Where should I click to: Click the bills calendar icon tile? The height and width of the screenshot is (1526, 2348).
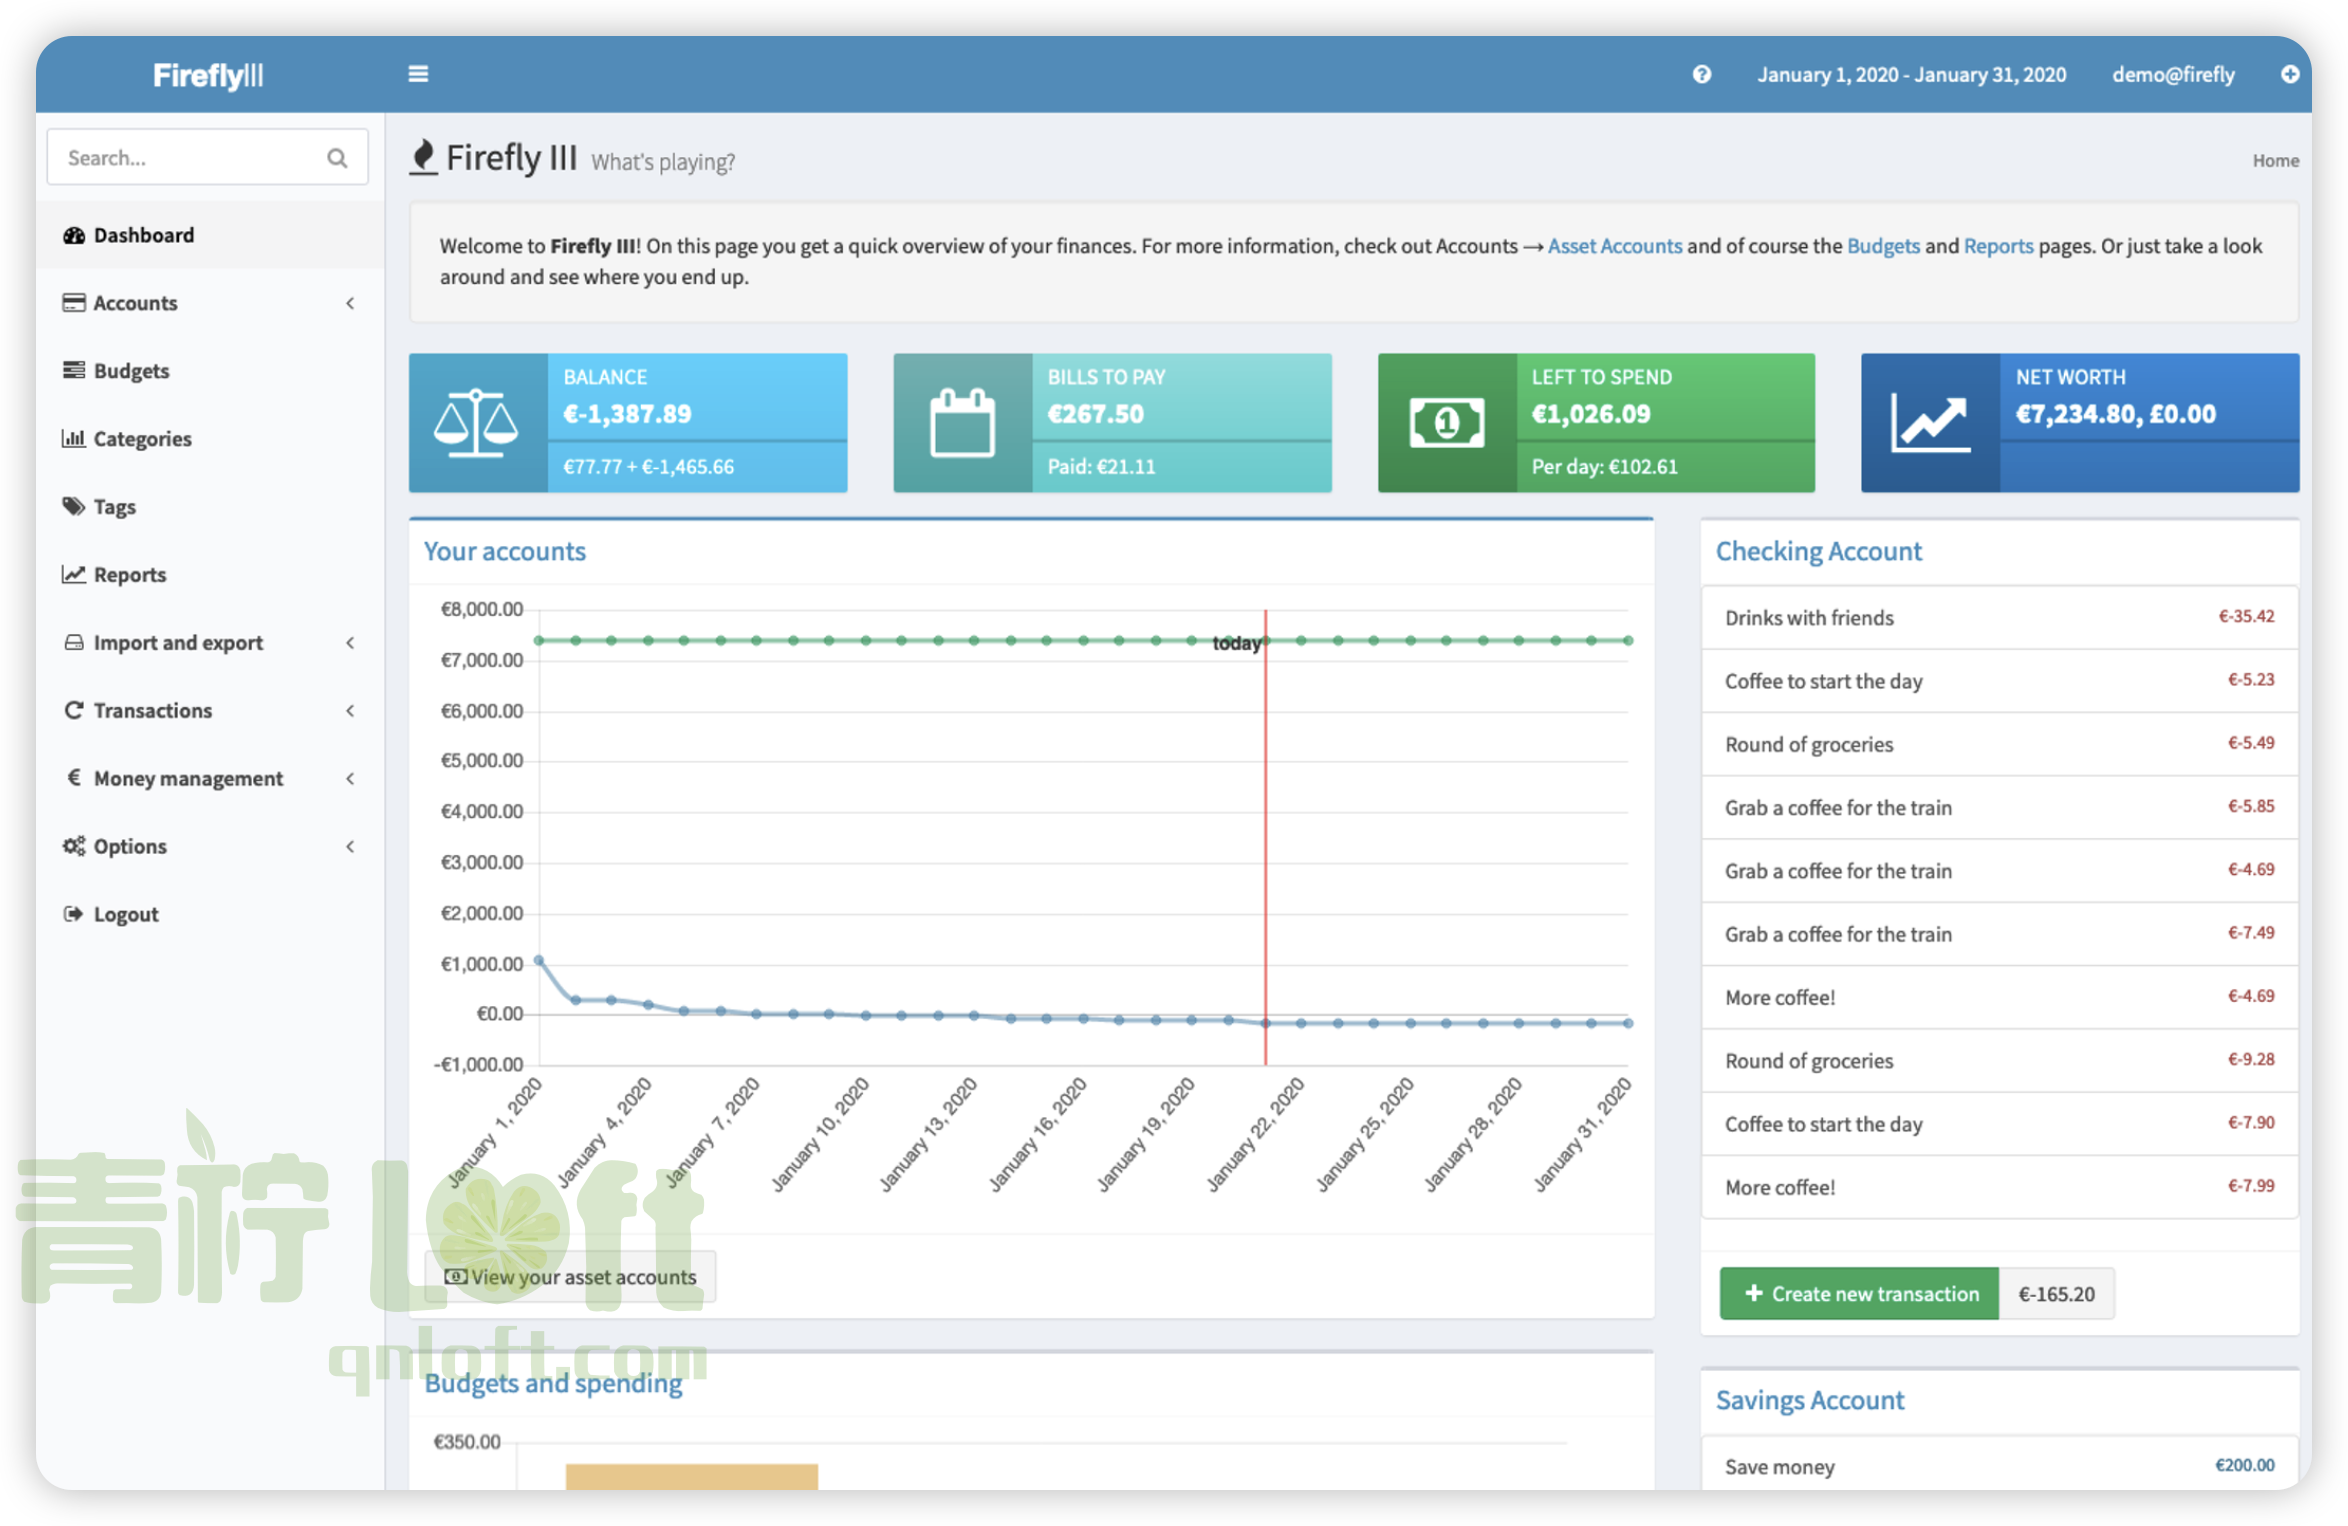tap(962, 423)
